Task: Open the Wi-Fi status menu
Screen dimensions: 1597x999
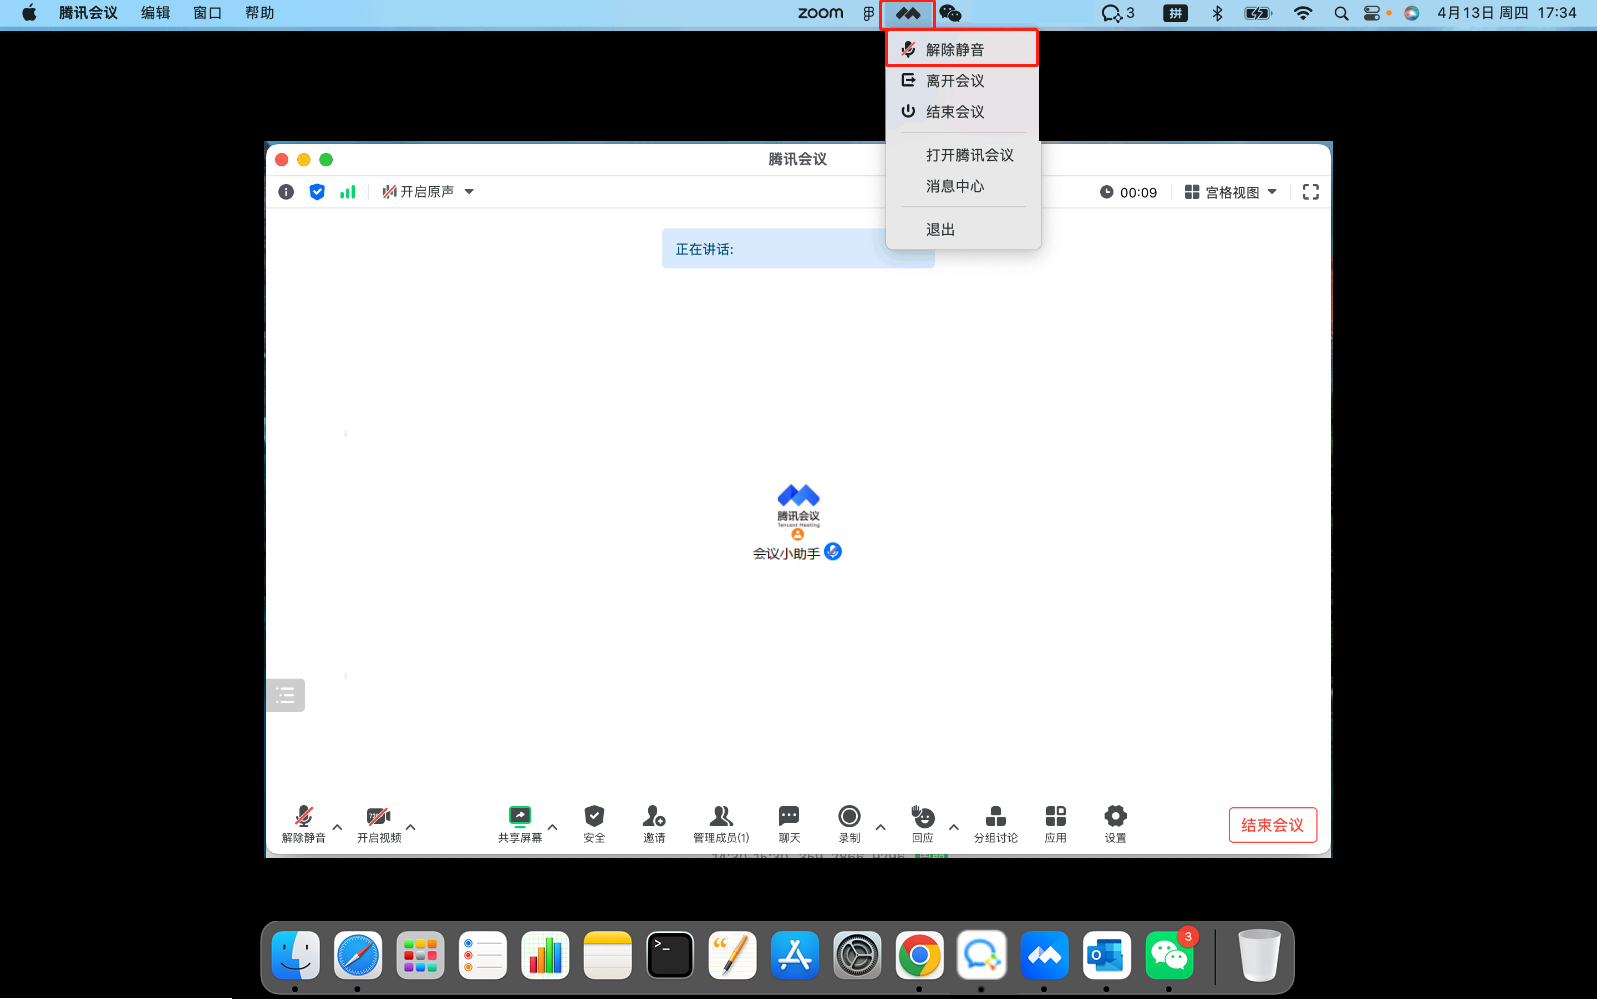Action: tap(1302, 13)
